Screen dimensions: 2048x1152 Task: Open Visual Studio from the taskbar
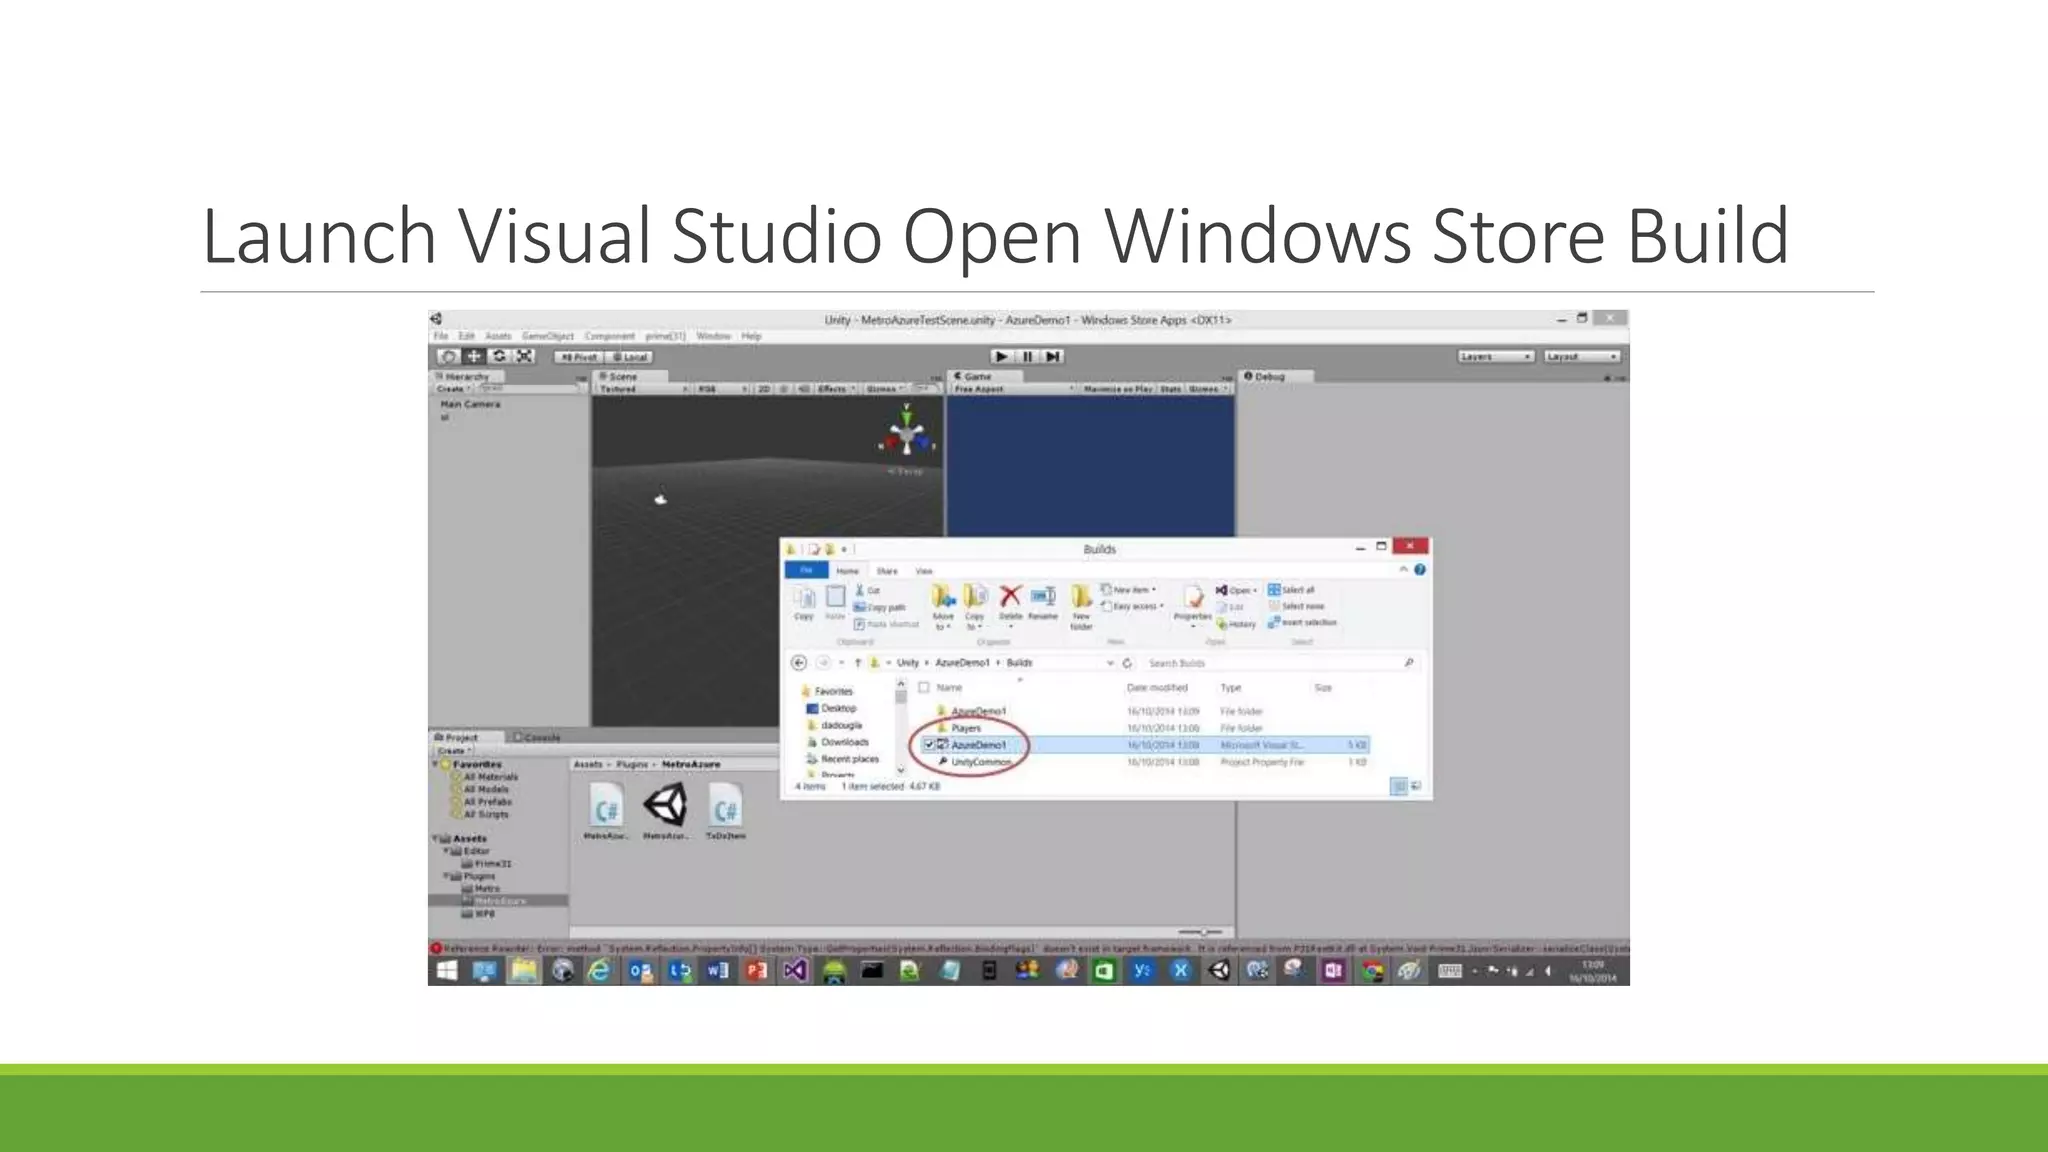point(795,971)
